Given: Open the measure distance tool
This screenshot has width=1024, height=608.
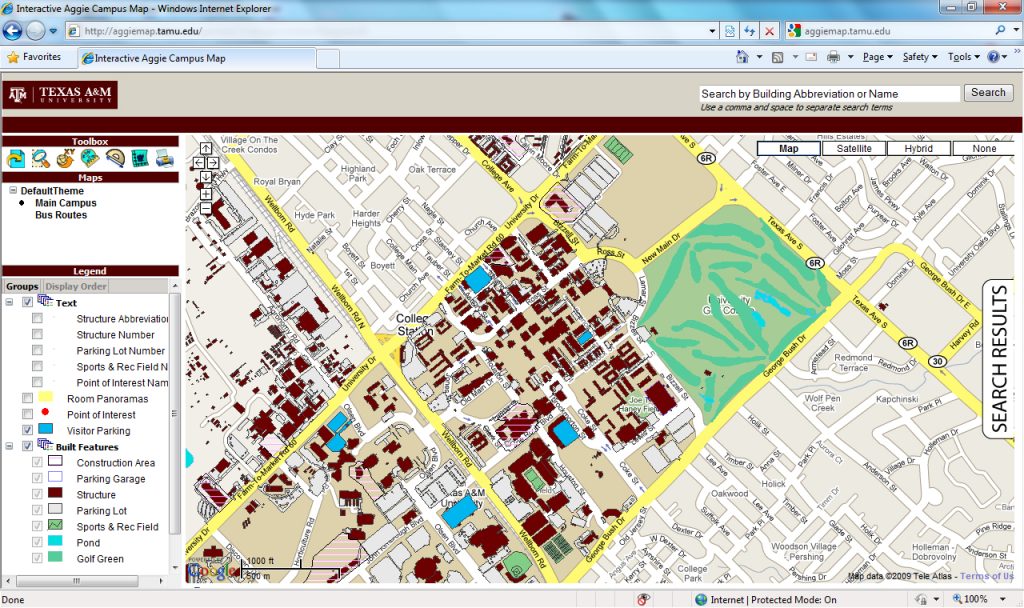Looking at the screenshot, I should 89,158.
